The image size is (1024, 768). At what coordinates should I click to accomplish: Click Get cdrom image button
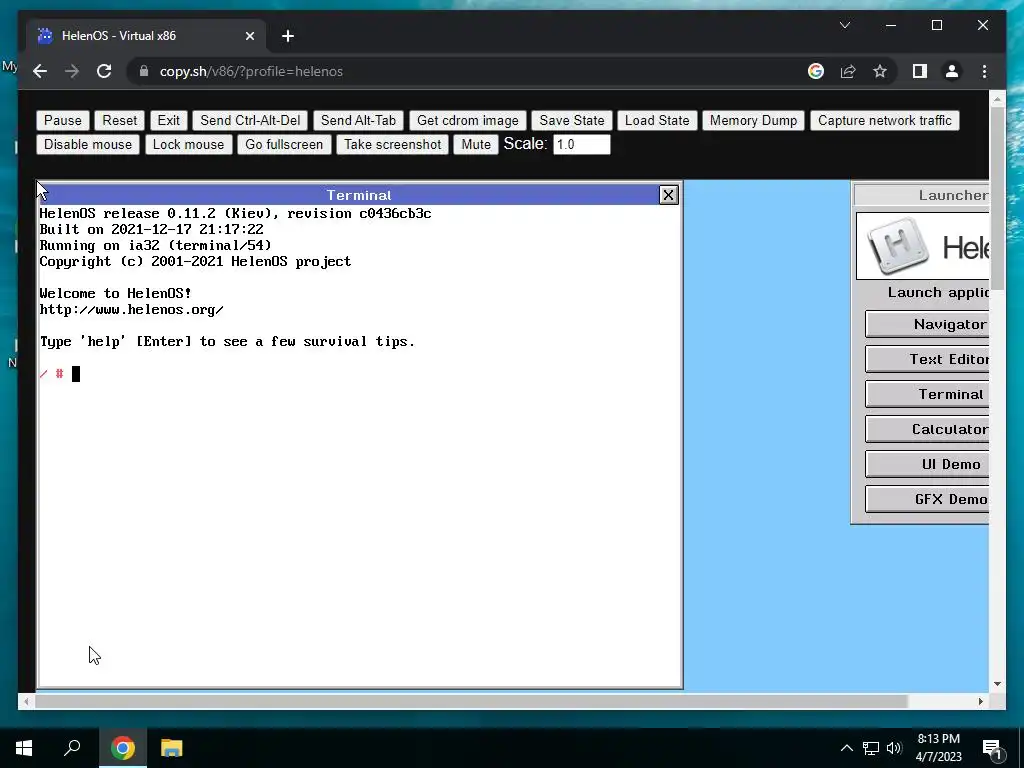coord(468,120)
